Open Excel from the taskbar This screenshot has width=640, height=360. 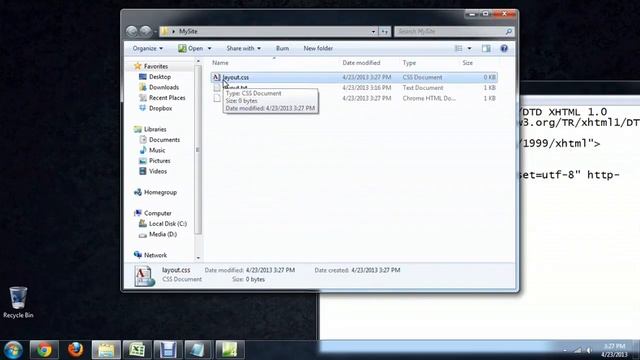pyautogui.click(x=137, y=350)
